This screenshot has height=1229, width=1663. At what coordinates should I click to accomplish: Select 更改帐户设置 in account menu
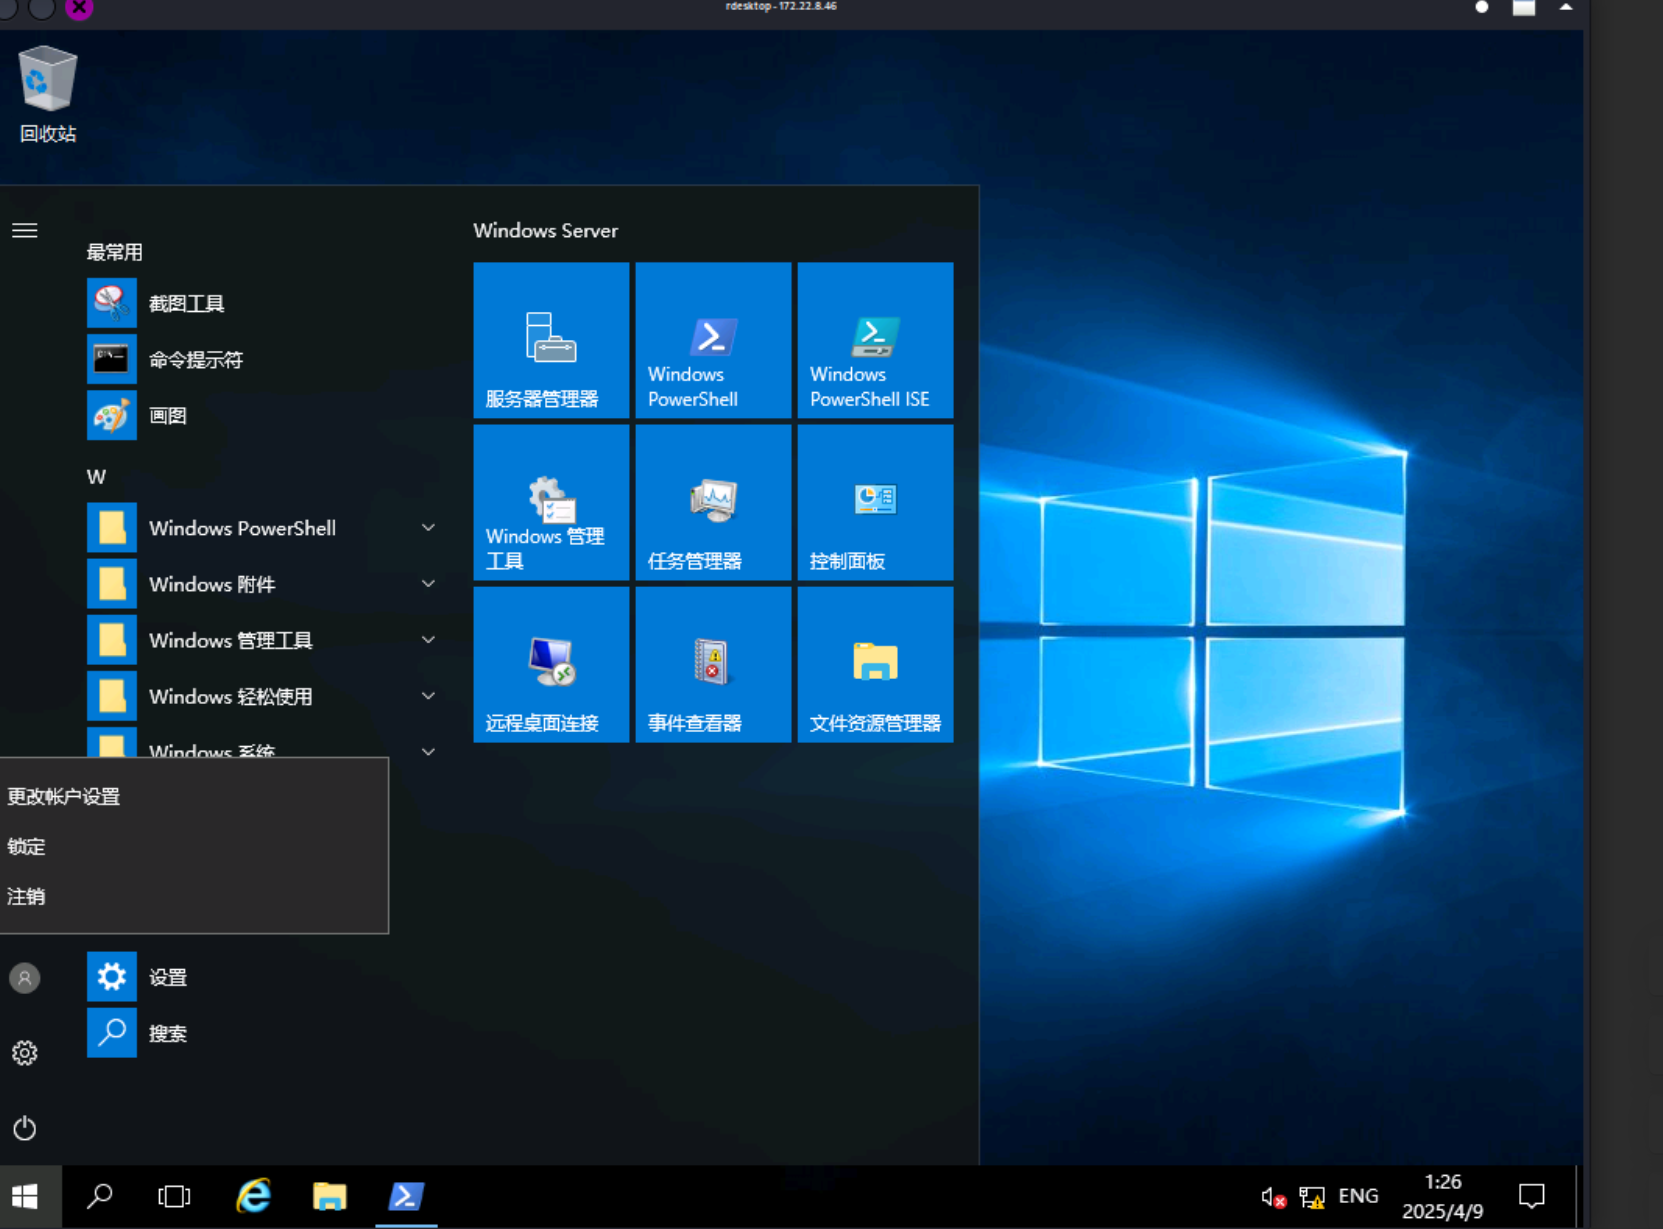pos(194,796)
